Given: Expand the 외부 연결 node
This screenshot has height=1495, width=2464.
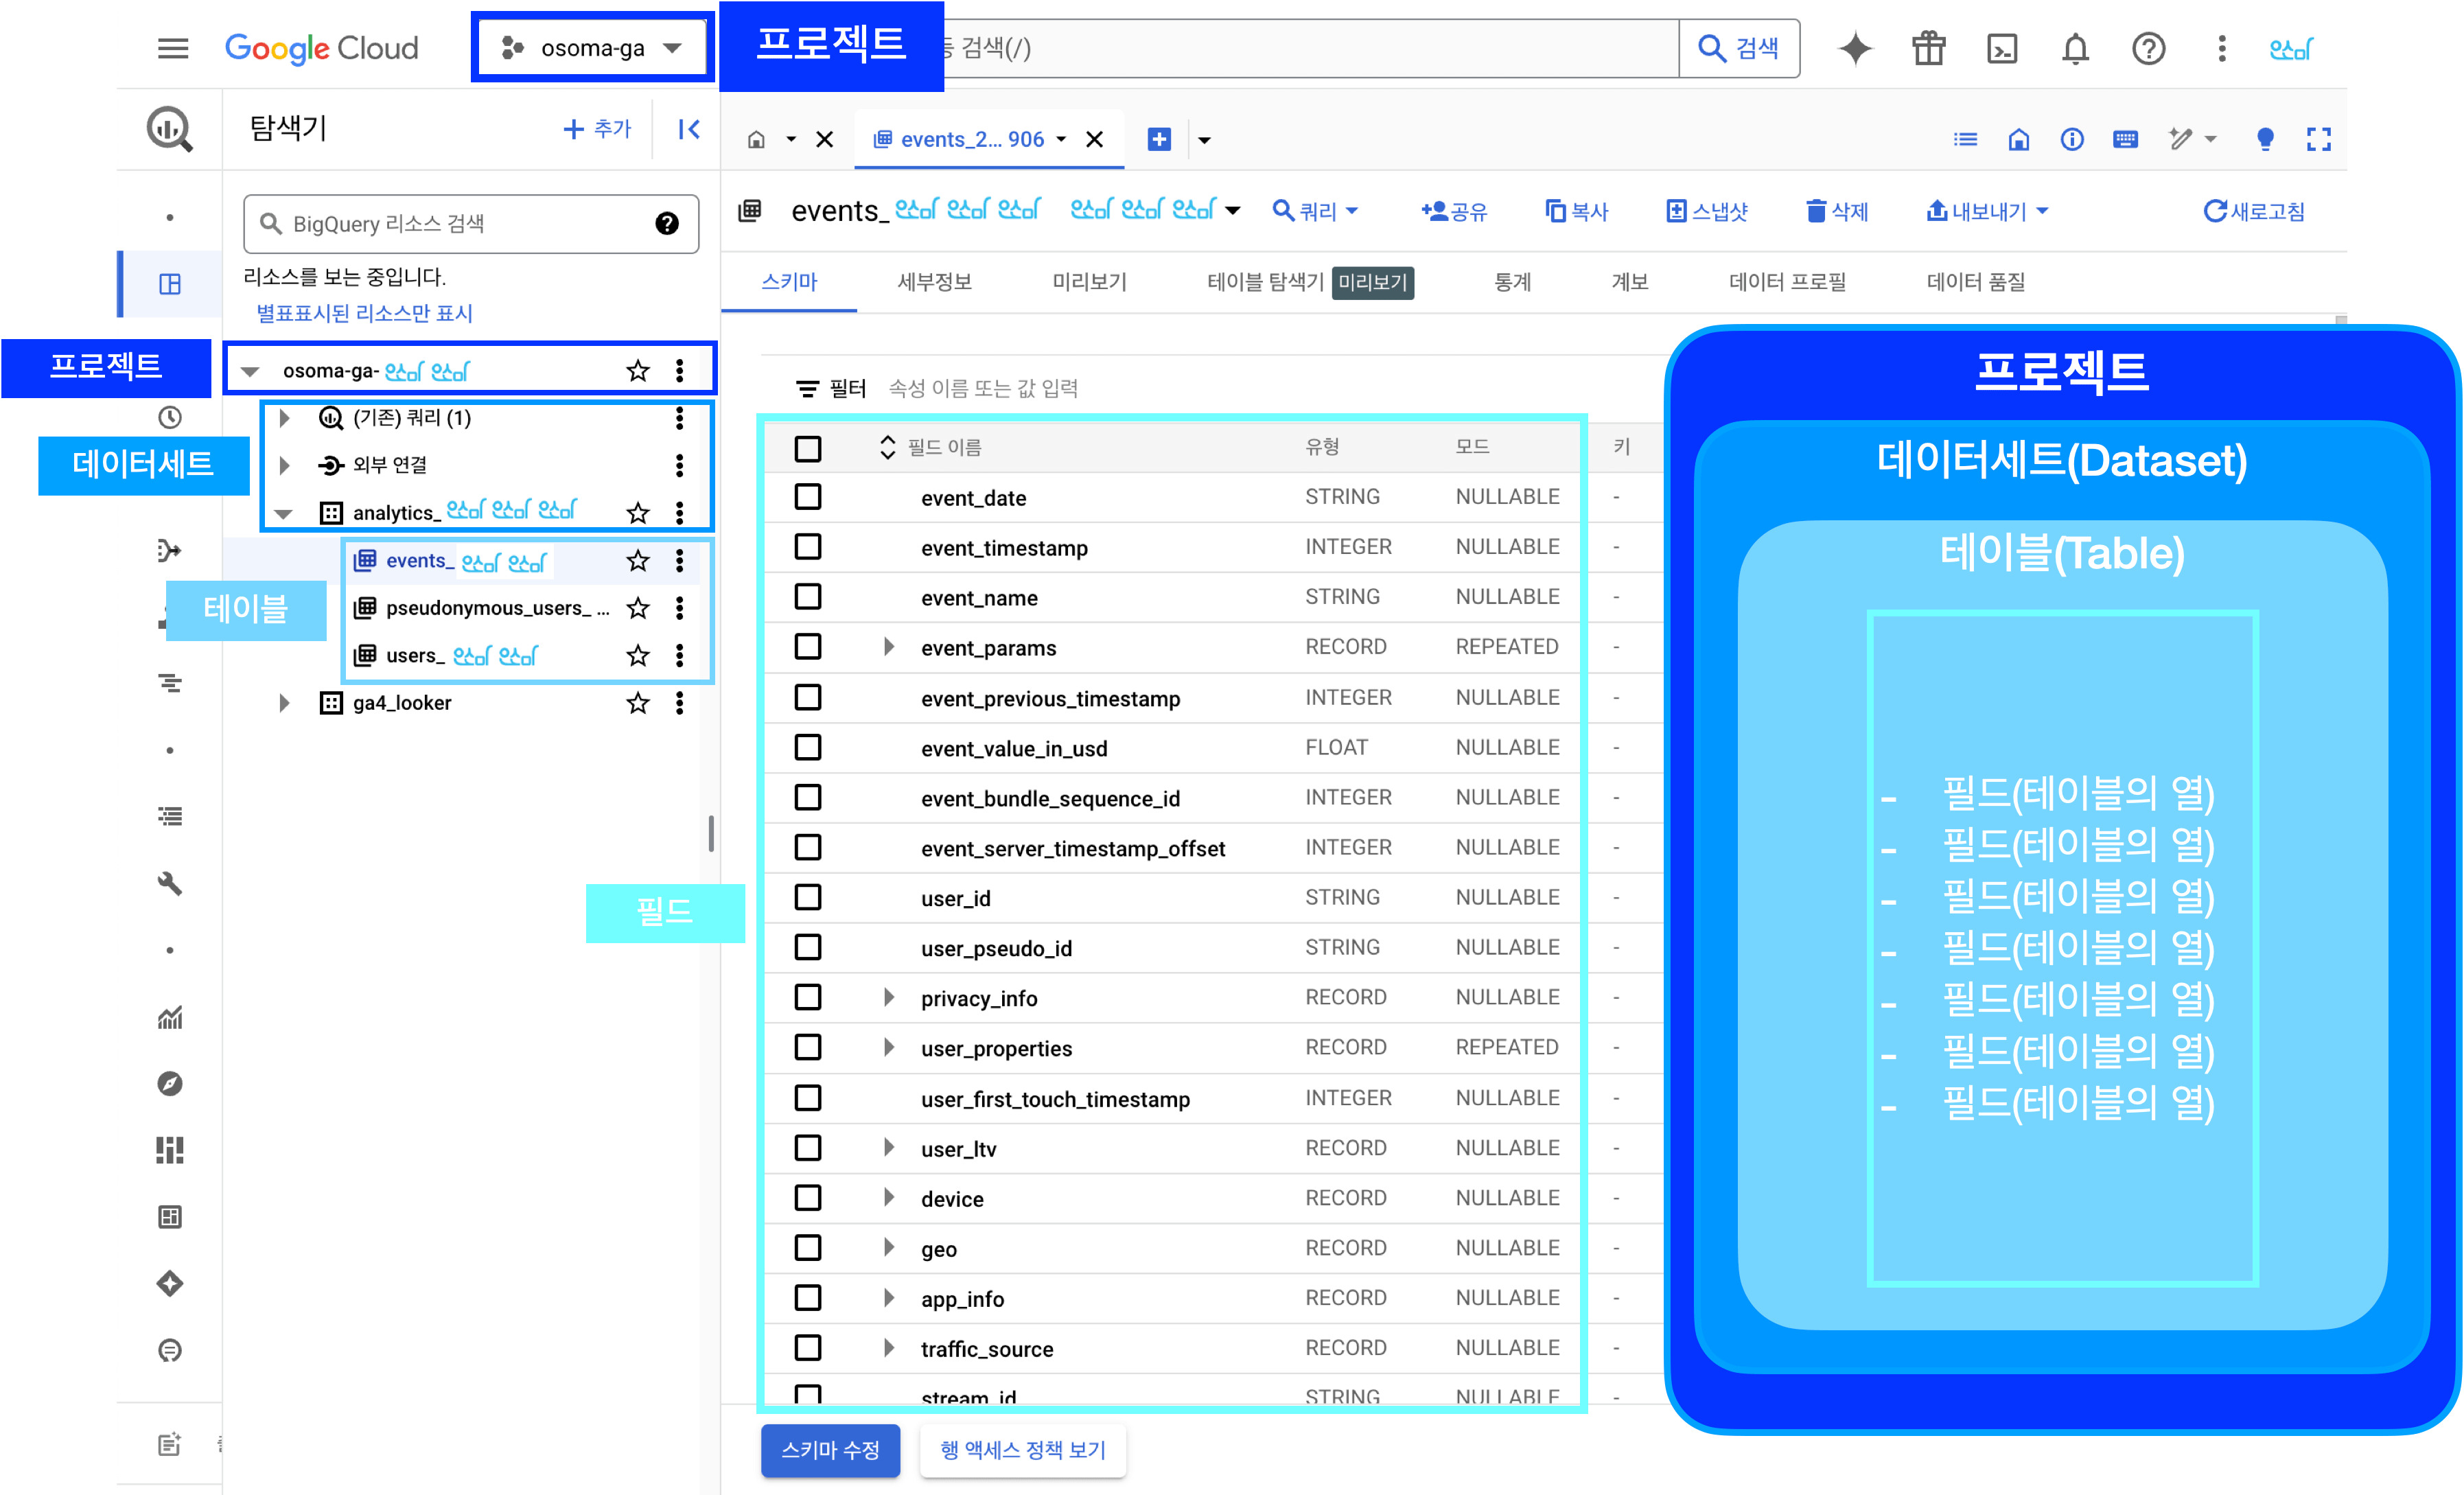Looking at the screenshot, I should (x=284, y=465).
